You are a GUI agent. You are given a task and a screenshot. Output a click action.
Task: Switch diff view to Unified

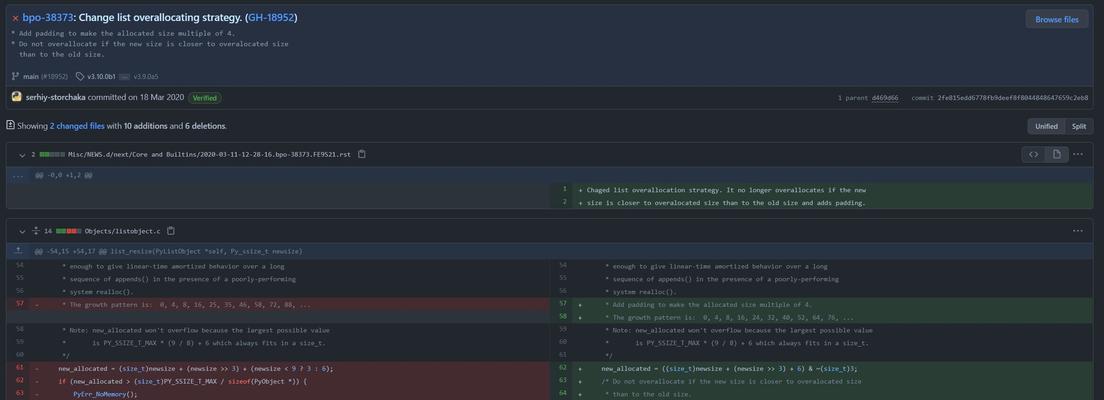pos(1046,126)
